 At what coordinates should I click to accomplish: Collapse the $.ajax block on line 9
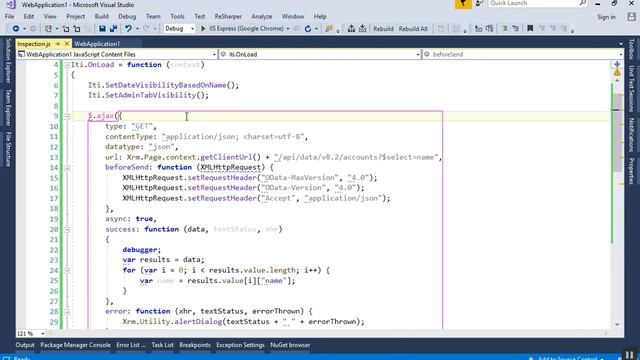(x=67, y=116)
